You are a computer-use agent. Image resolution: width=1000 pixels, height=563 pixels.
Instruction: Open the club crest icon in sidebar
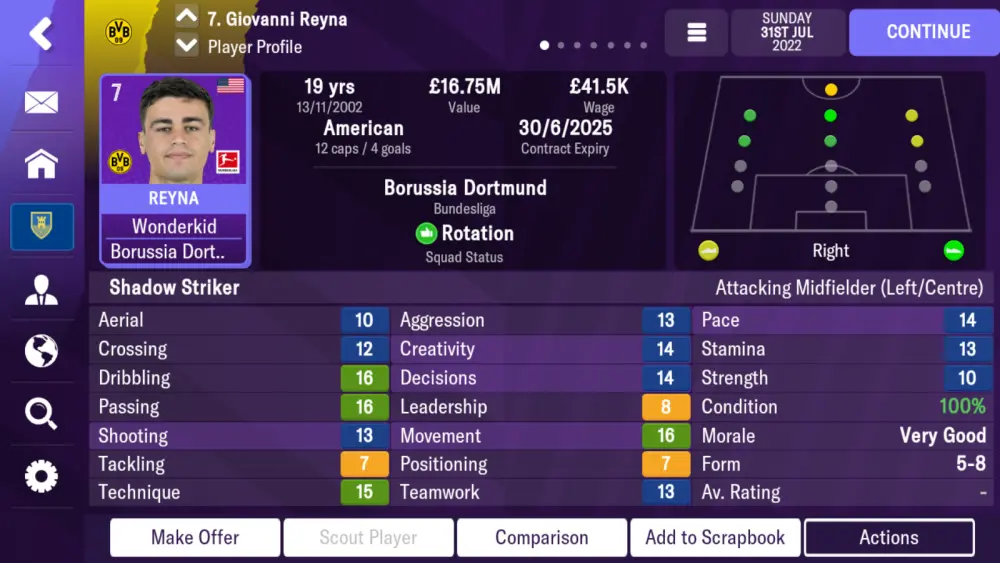[x=41, y=226]
